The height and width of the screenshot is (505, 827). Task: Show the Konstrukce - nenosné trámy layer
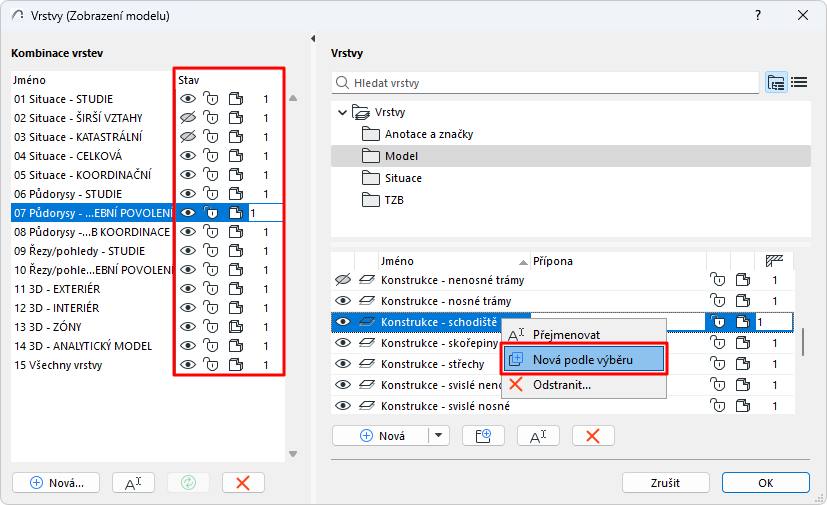coord(343,280)
